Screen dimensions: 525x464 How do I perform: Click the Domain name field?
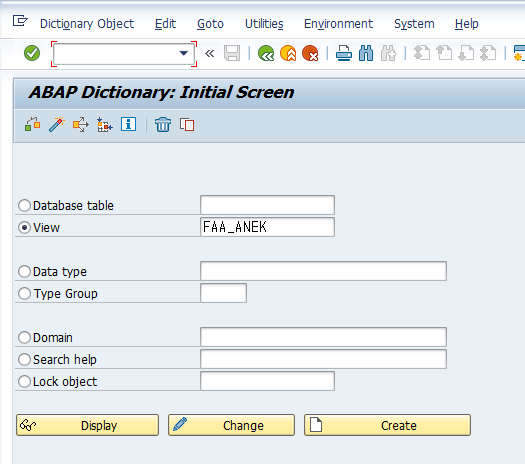pos(323,337)
